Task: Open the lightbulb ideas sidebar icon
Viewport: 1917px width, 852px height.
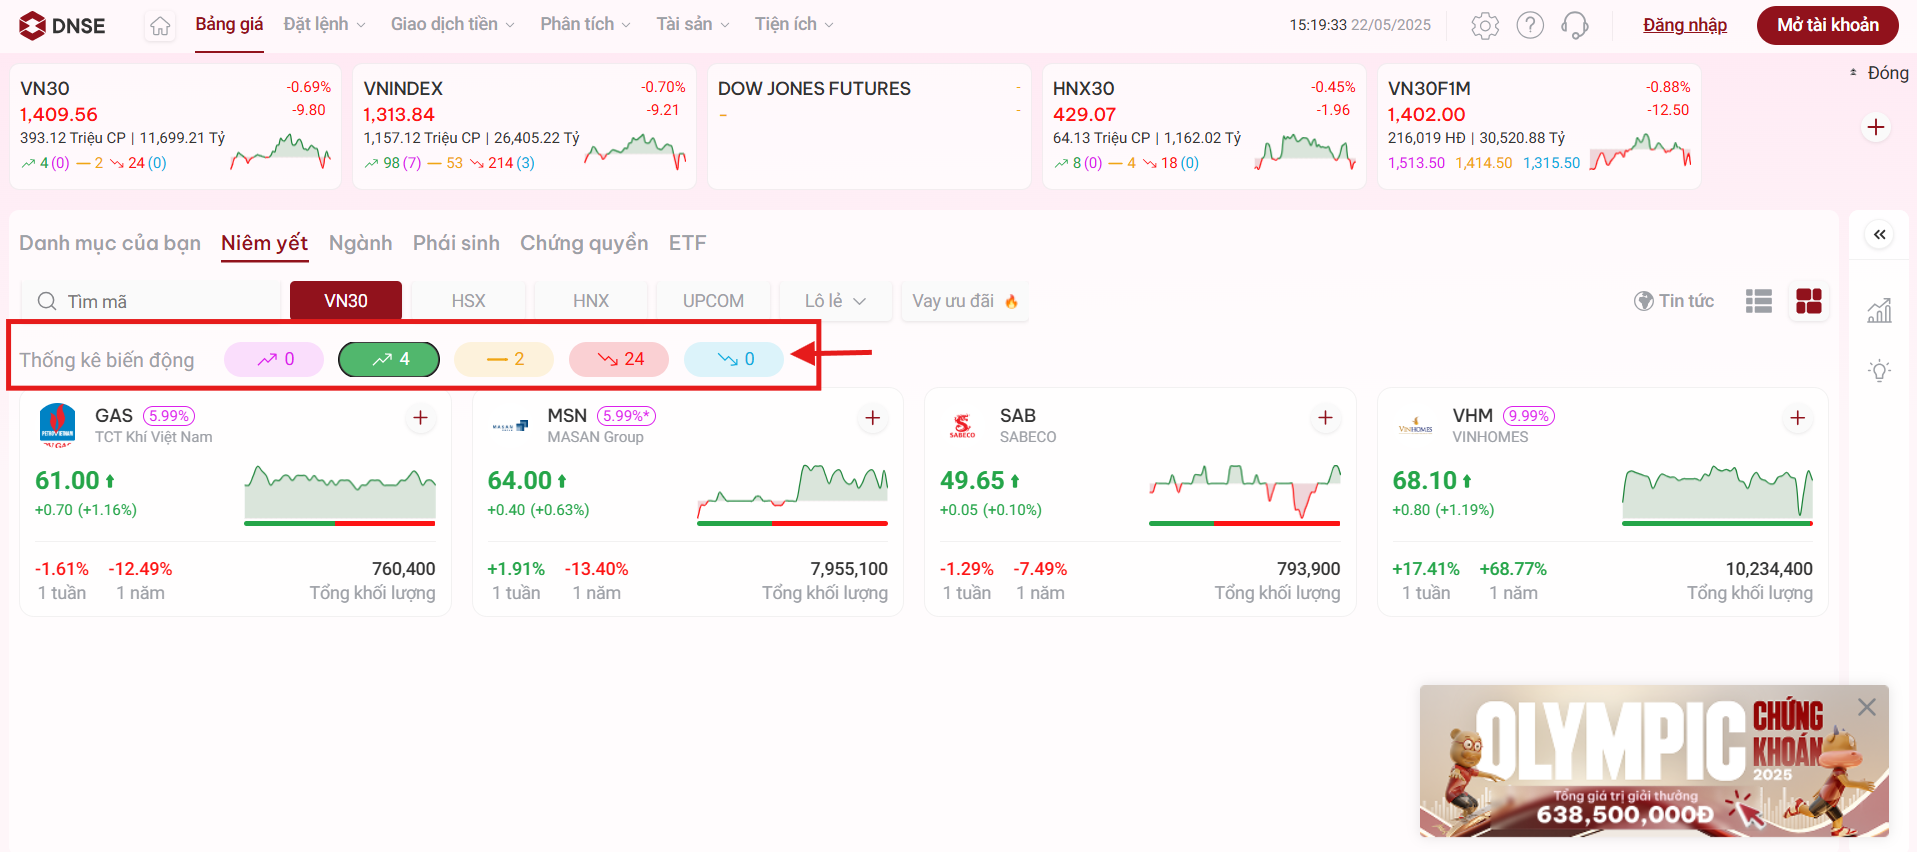Action: 1880,371
